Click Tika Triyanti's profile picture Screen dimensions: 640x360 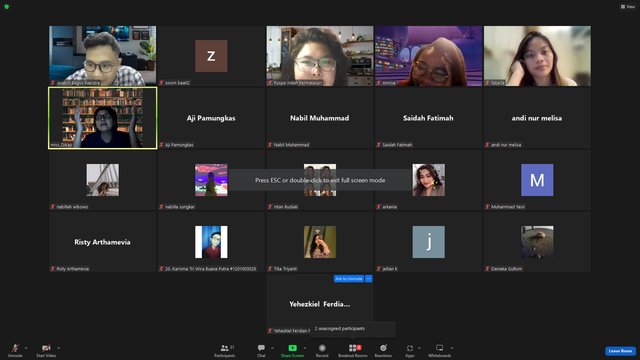coord(320,242)
